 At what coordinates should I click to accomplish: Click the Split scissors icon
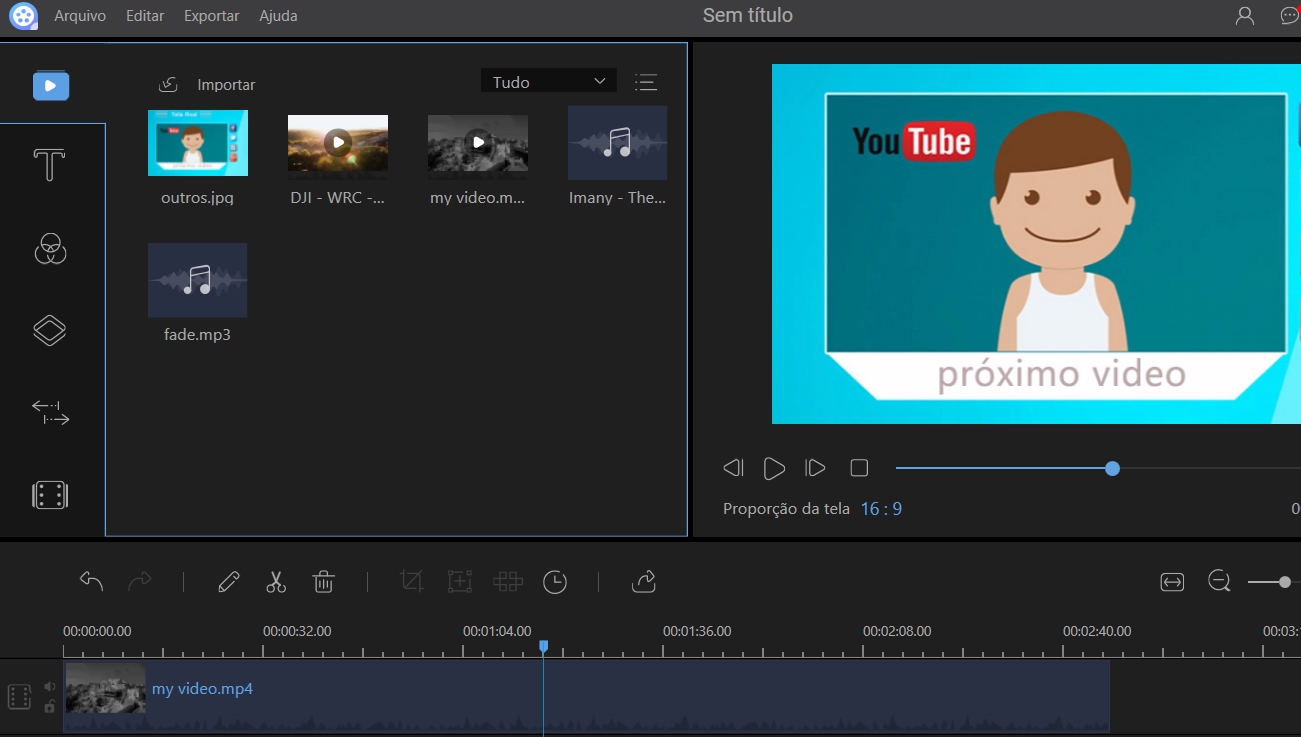(x=276, y=582)
